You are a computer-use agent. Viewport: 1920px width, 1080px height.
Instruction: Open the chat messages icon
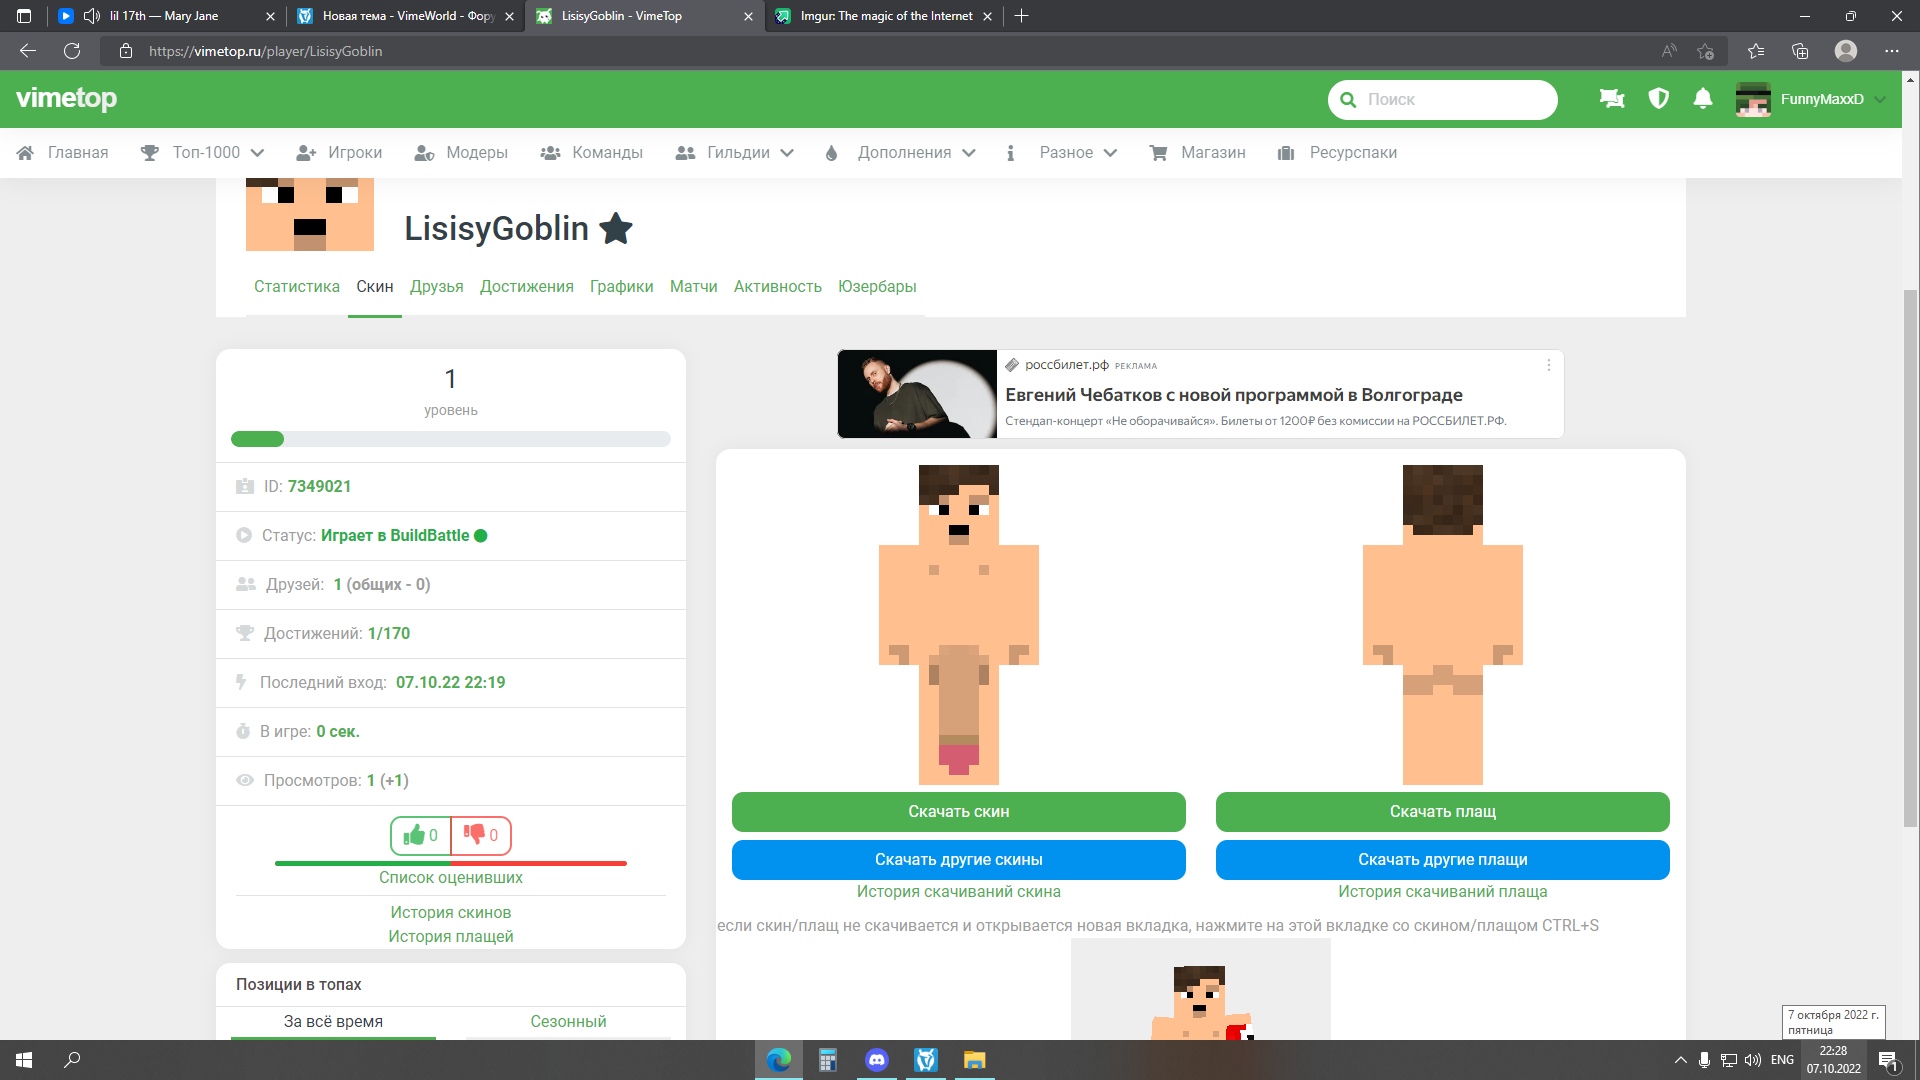click(x=1611, y=99)
